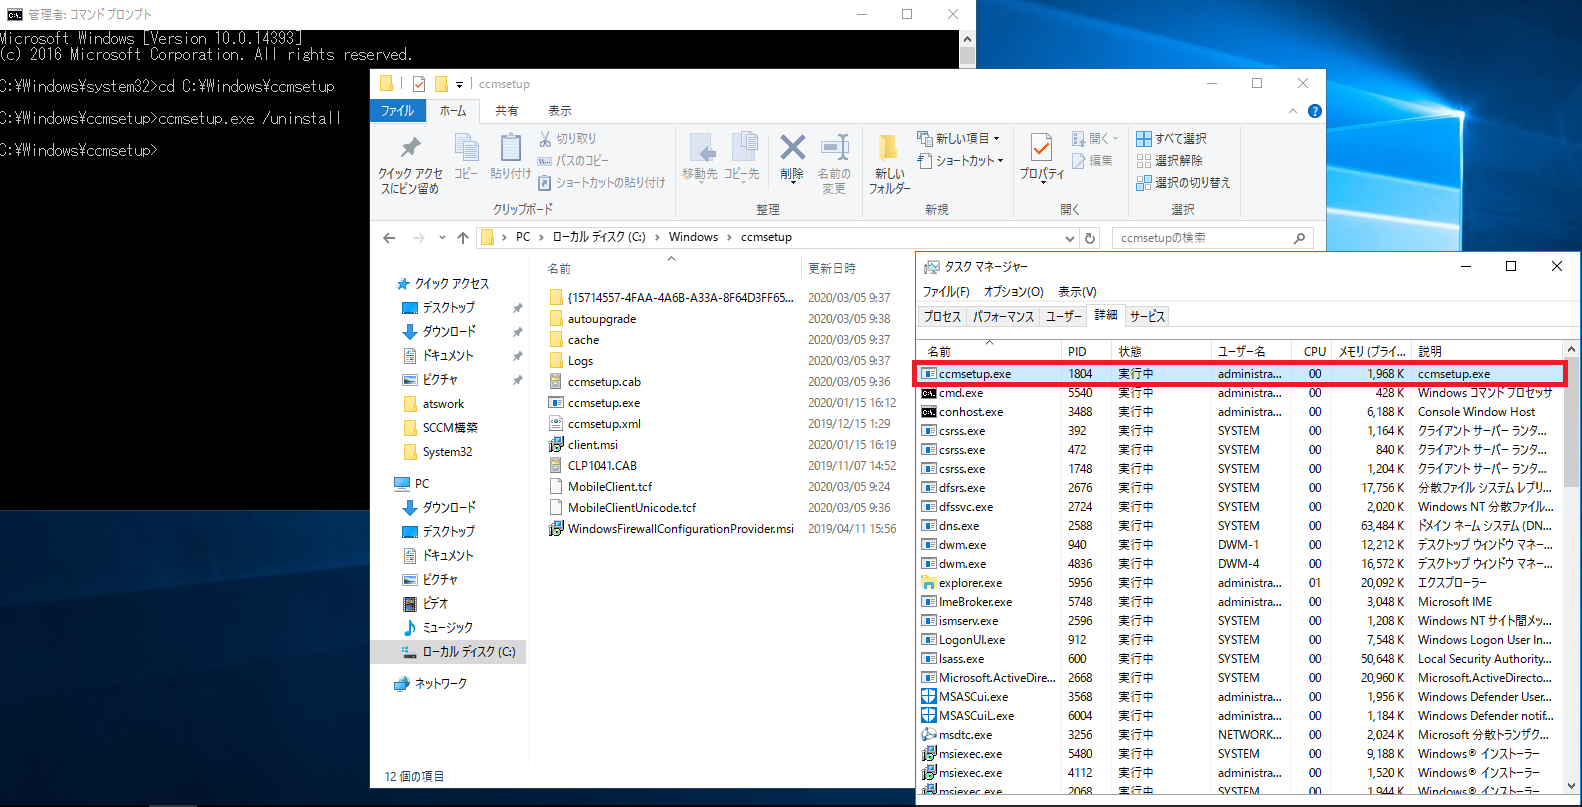Image resolution: width=1582 pixels, height=807 pixels.
Task: Select ネットワーク in navigation pane
Action: point(431,684)
